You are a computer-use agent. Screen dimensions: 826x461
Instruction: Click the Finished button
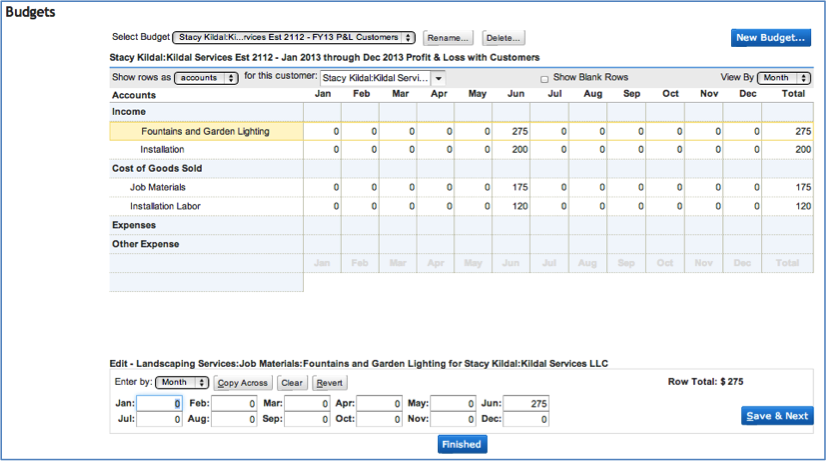(x=462, y=444)
